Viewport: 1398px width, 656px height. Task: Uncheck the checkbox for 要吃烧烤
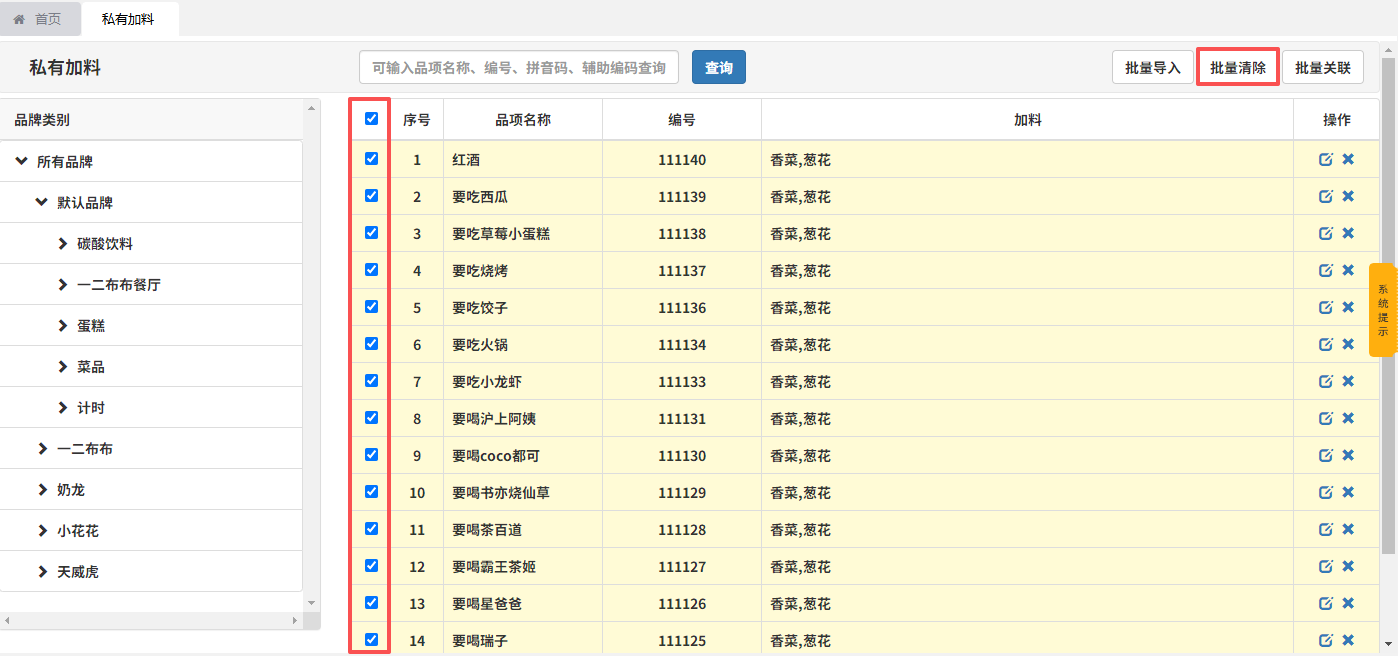coord(371,269)
